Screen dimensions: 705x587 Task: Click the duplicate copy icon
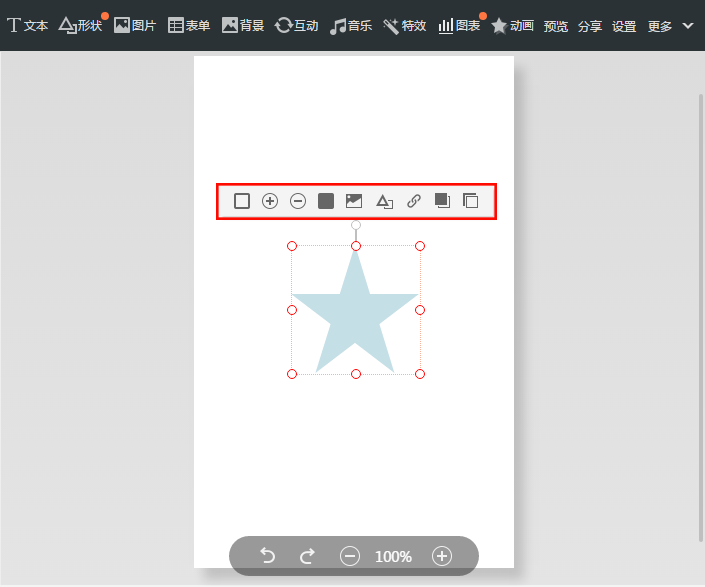[x=470, y=200]
